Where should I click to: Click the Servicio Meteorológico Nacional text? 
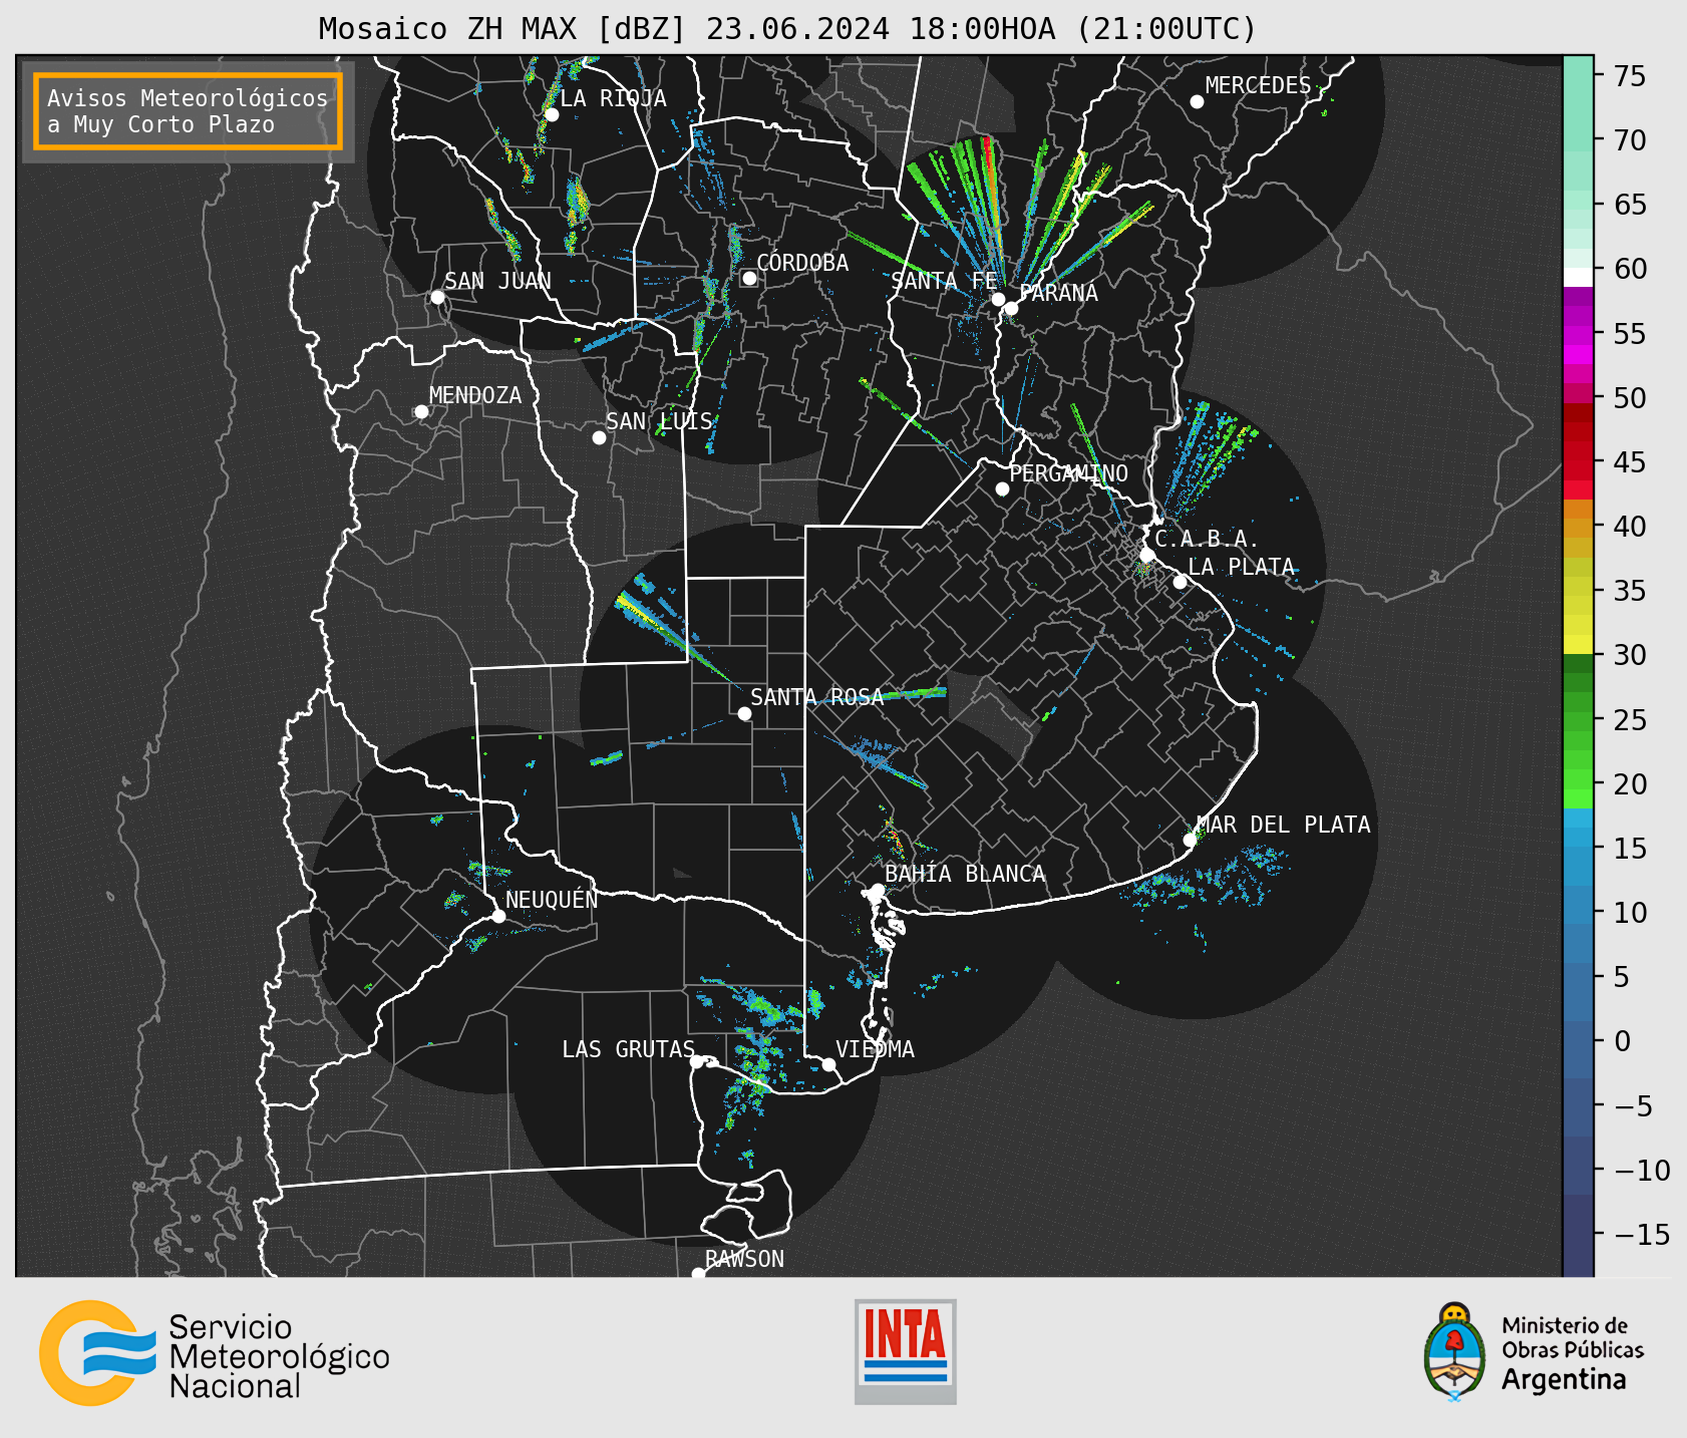279,1357
